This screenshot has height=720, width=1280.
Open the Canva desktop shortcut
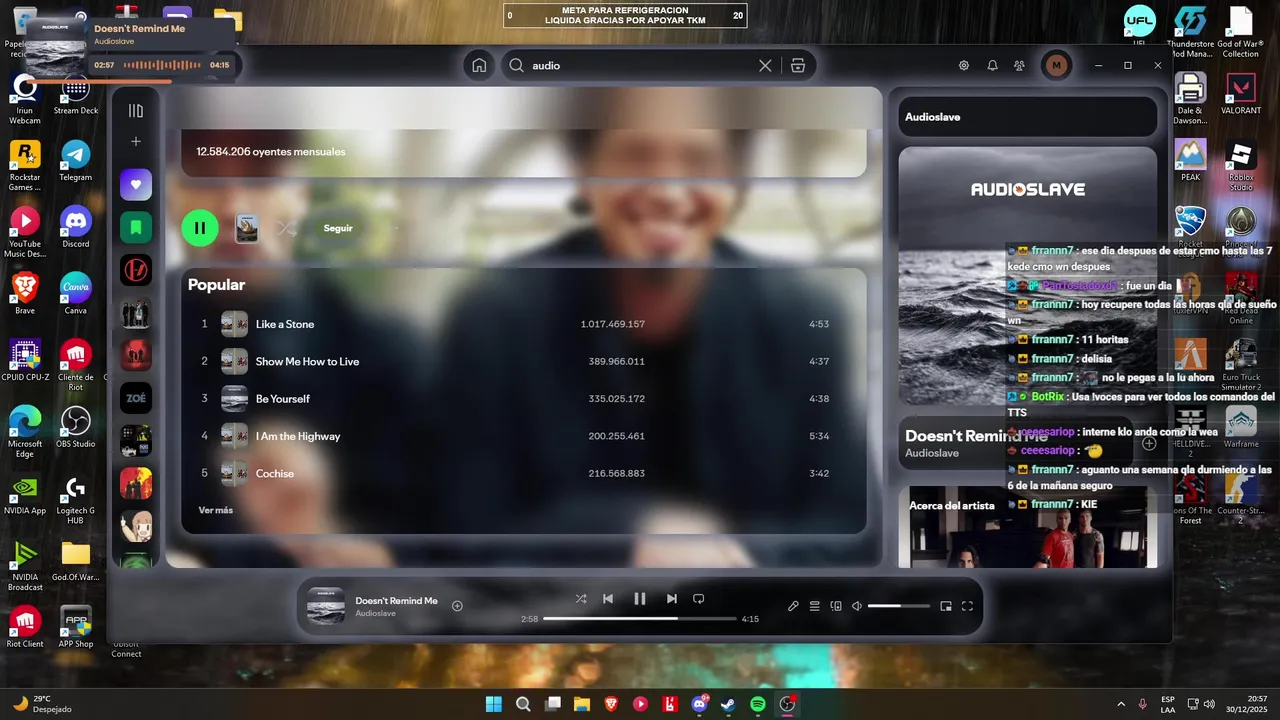pos(76,293)
